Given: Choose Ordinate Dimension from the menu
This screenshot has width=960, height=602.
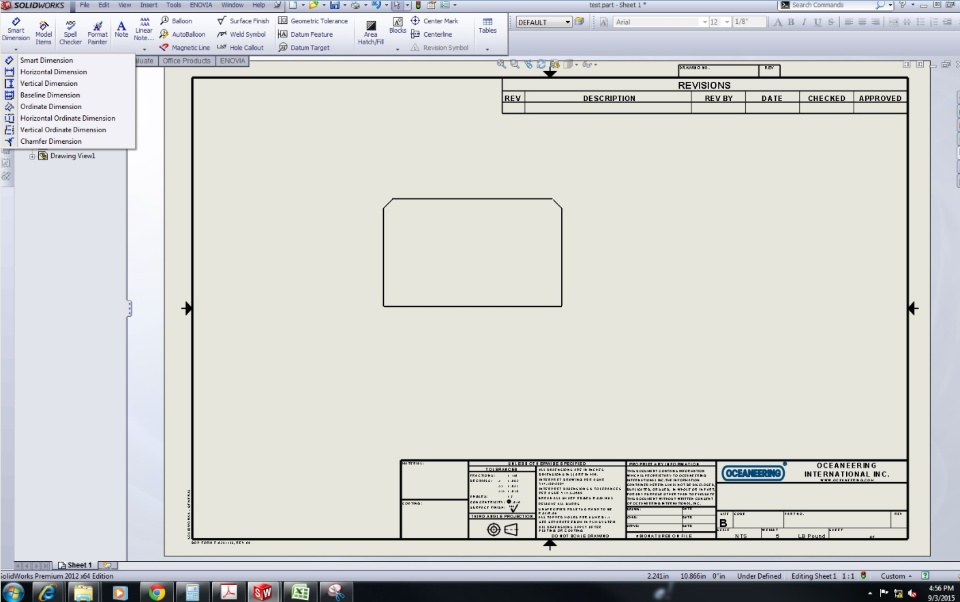Looking at the screenshot, I should (50, 107).
